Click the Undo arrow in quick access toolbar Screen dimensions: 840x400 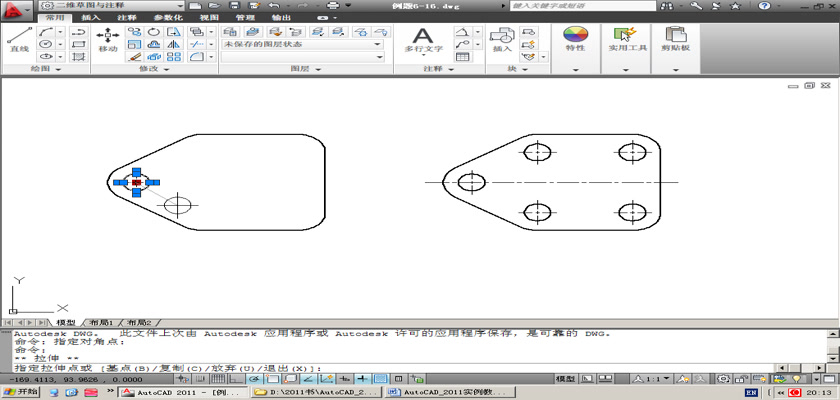[273, 6]
